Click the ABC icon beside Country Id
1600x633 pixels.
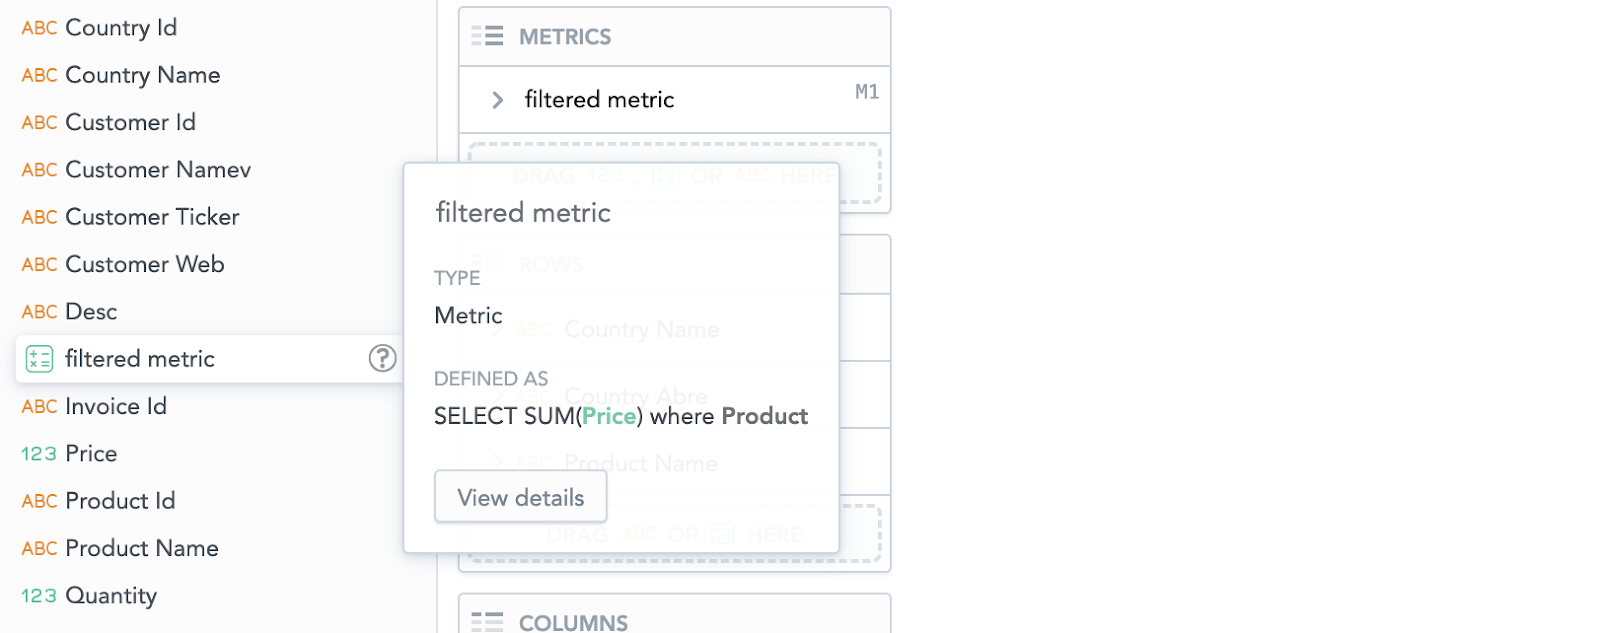[x=39, y=28]
